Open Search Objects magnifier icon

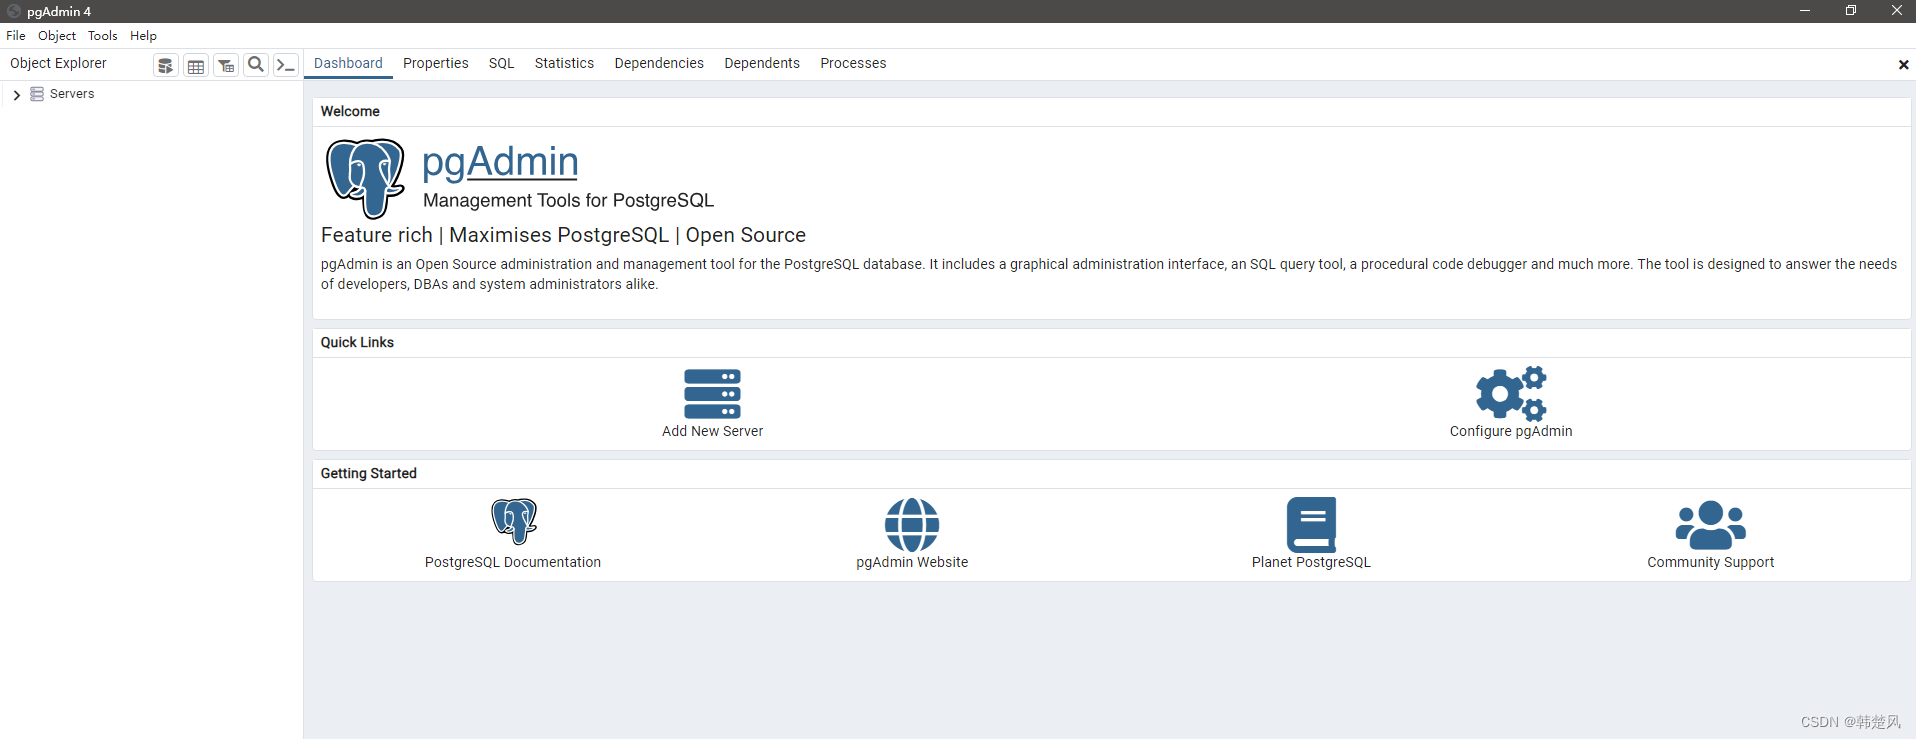tap(256, 65)
